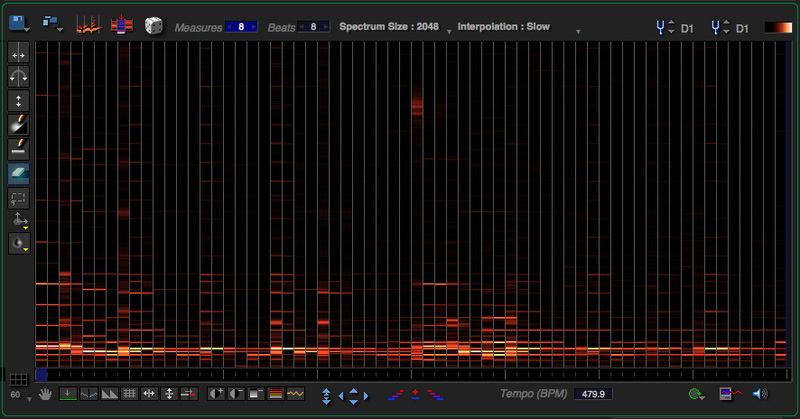The height and width of the screenshot is (419, 800).
Task: Toggle the grid icon at bottom-left corner
Action: (18, 379)
